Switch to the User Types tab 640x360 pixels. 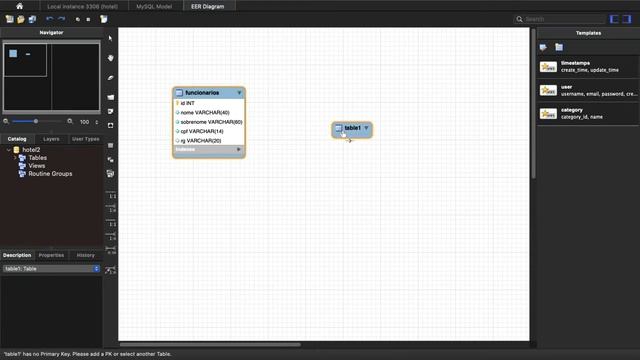85,139
